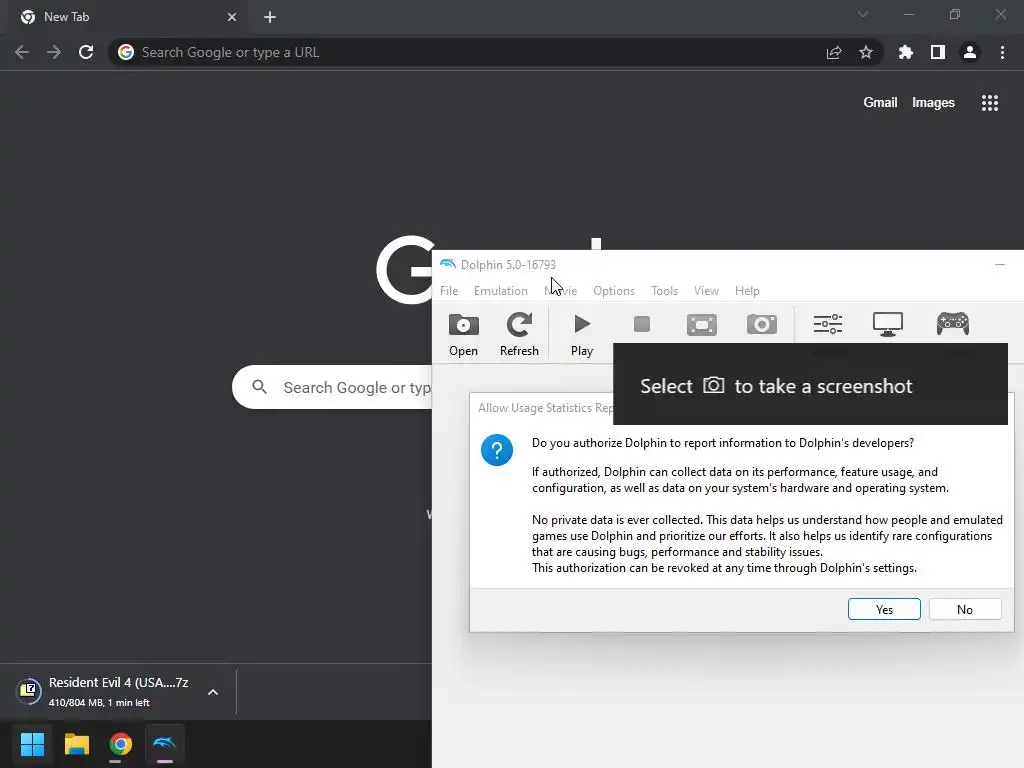Toggle Chrome side panel icon
1024x768 pixels.
(938, 52)
